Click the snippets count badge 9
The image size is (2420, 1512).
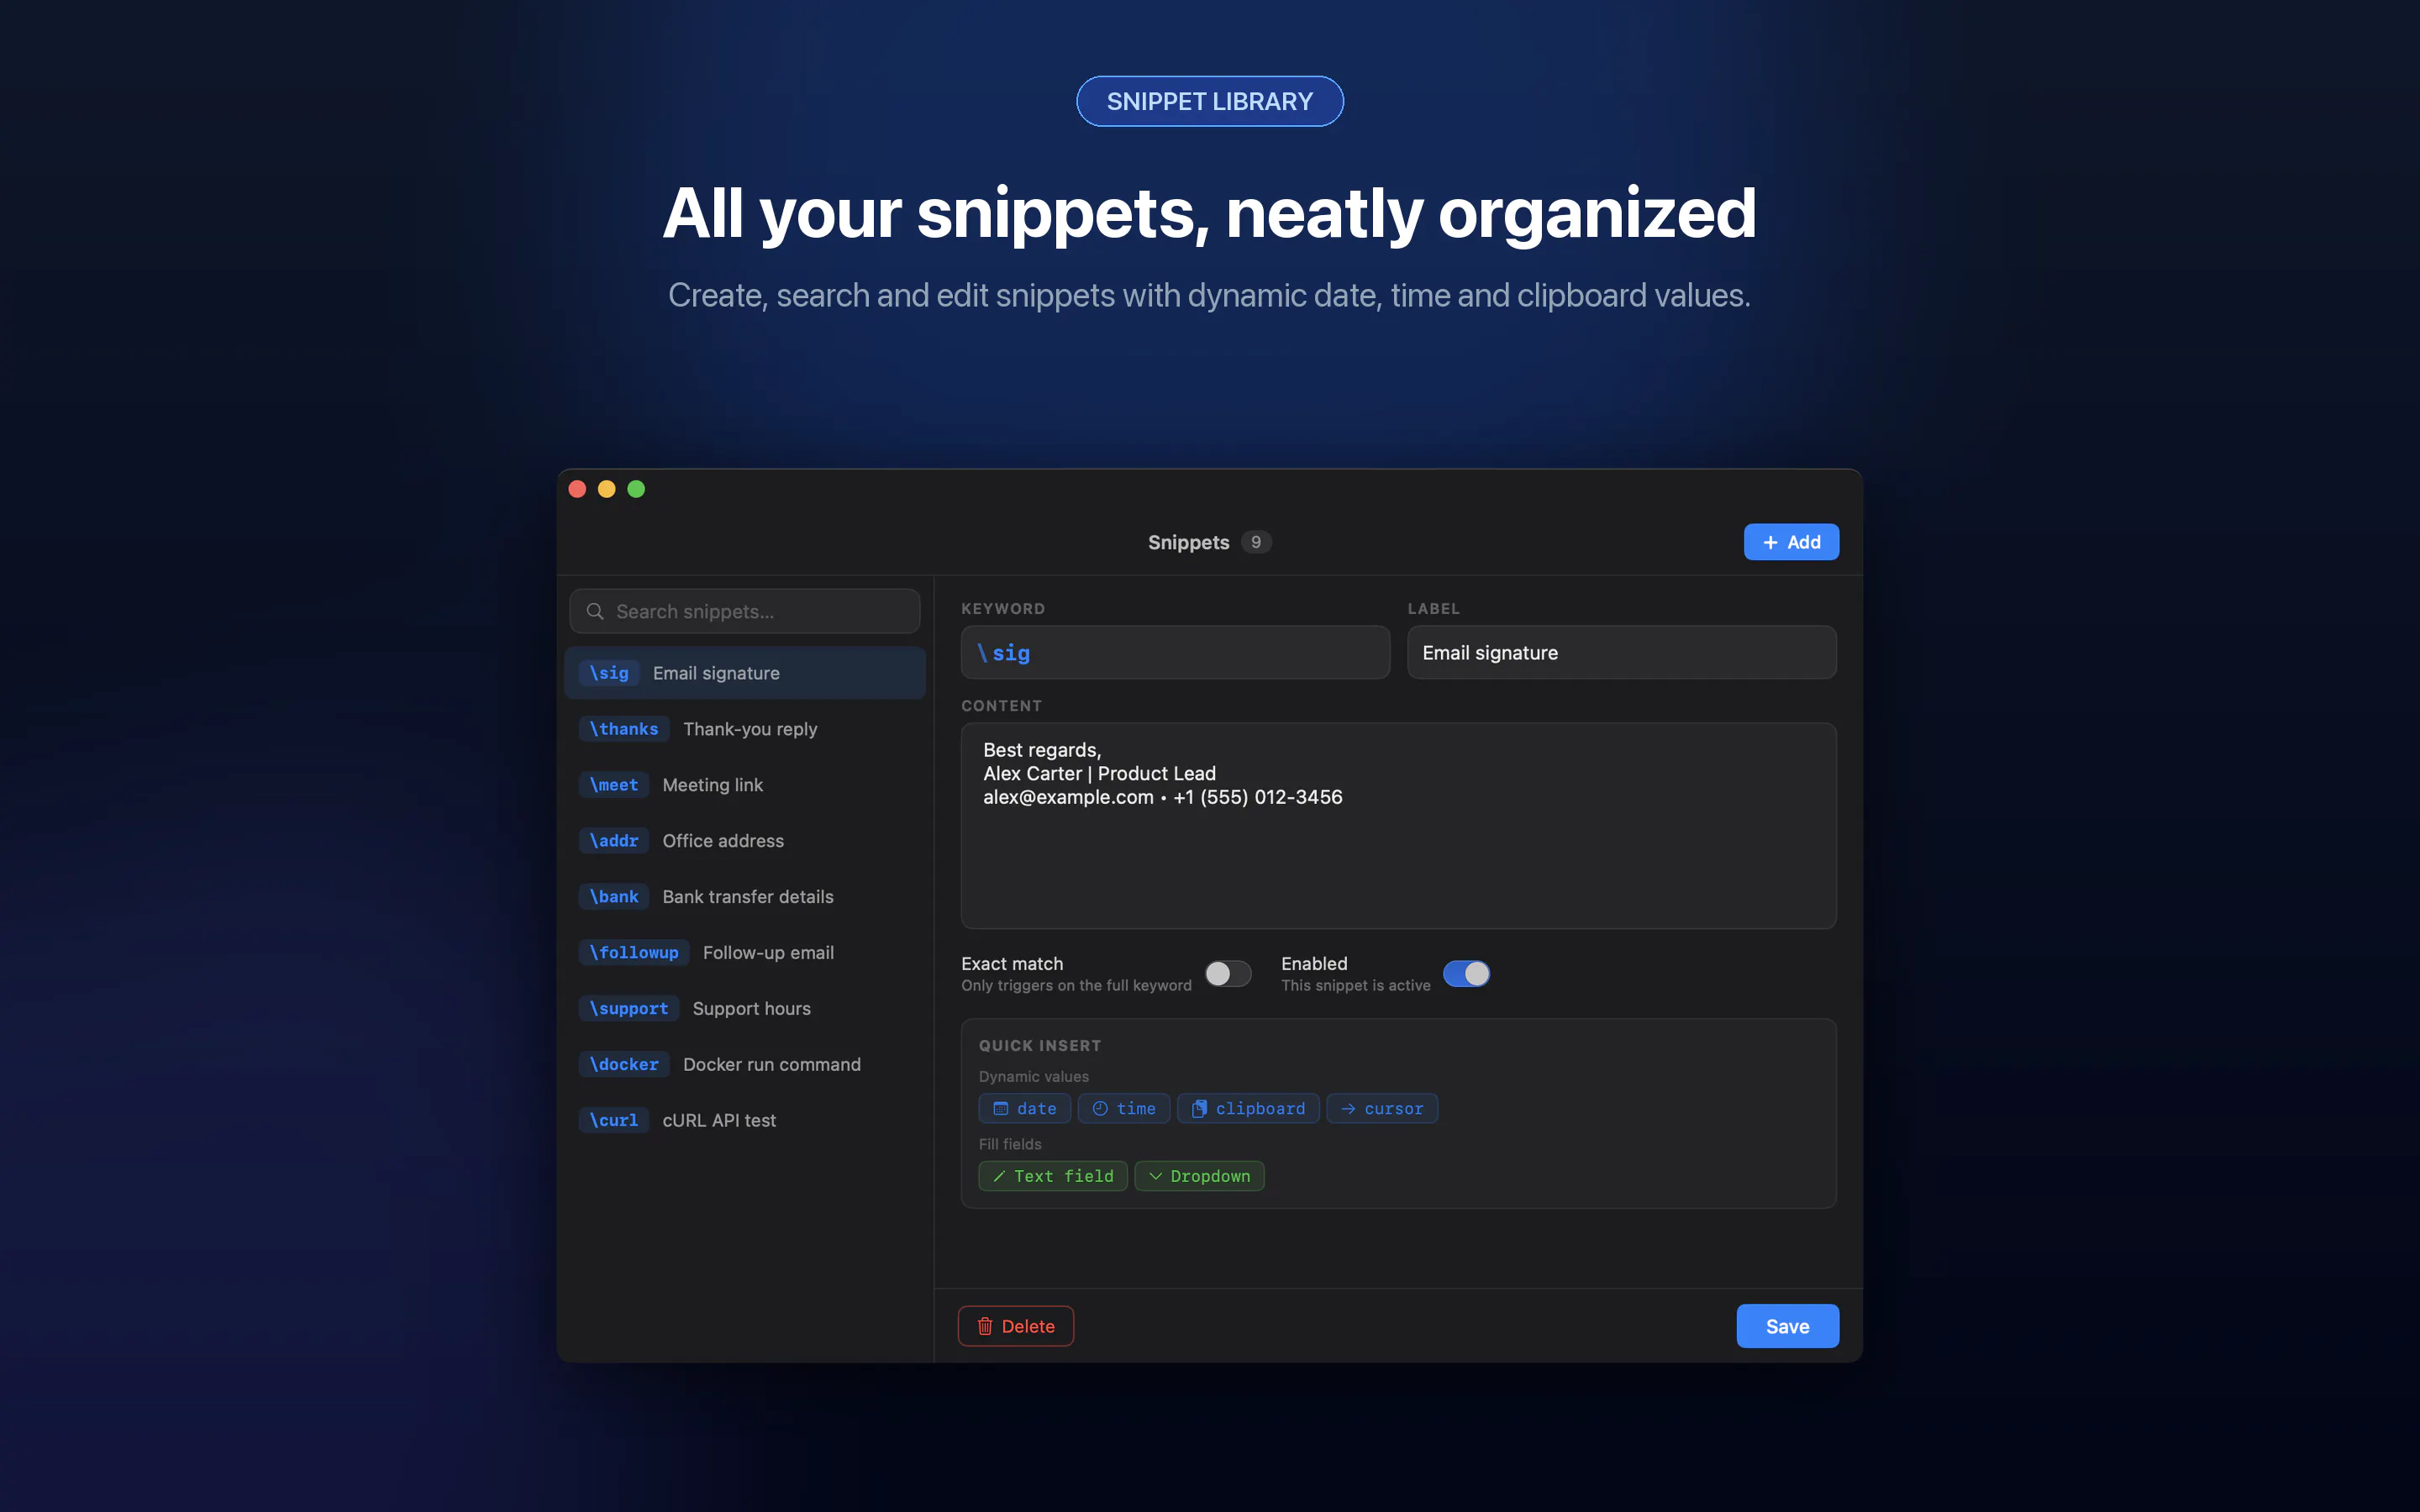coord(1256,542)
